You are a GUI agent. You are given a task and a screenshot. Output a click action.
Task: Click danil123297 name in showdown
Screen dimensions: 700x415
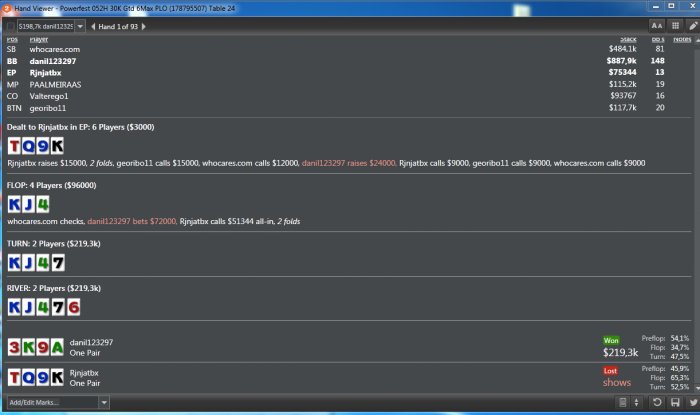pyautogui.click(x=92, y=342)
